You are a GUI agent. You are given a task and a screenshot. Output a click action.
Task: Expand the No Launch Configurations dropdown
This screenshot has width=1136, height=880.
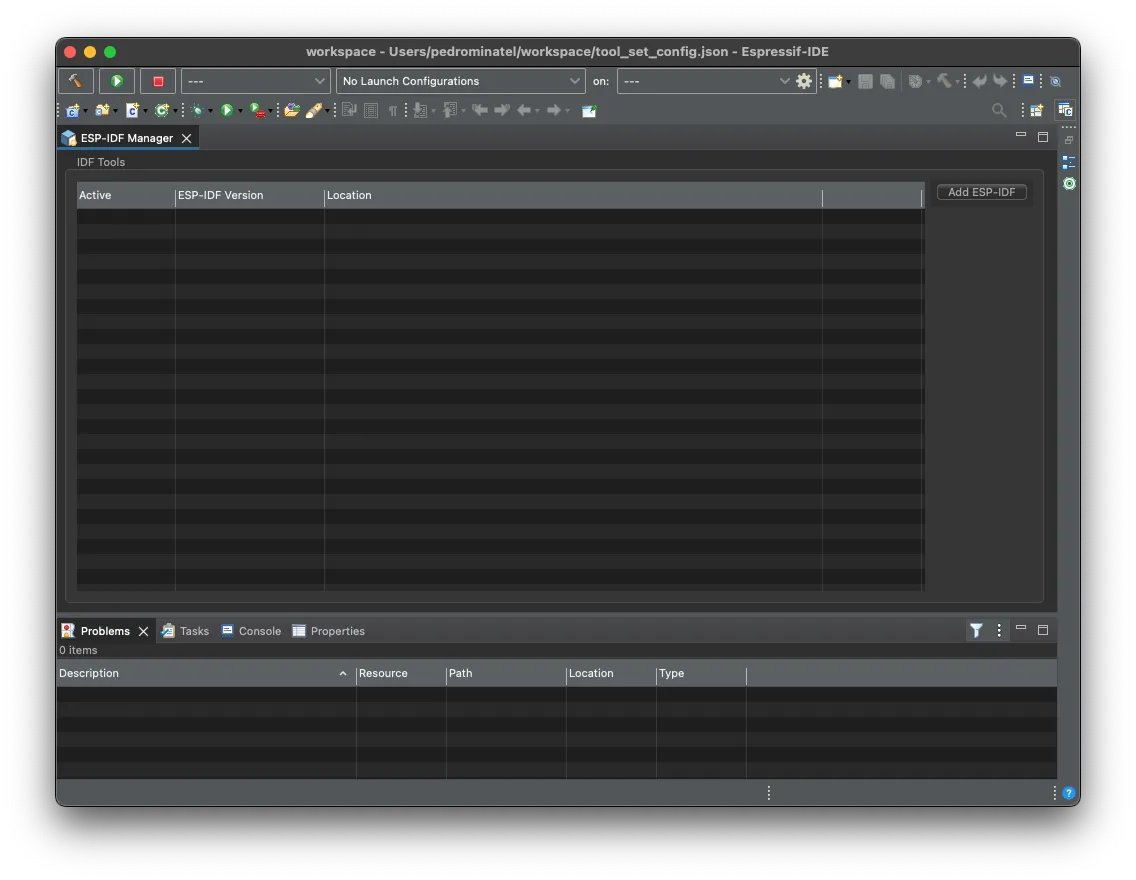click(460, 81)
